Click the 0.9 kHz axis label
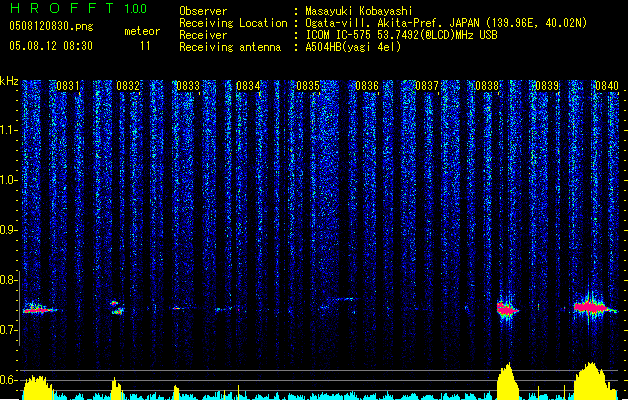 coord(9,230)
